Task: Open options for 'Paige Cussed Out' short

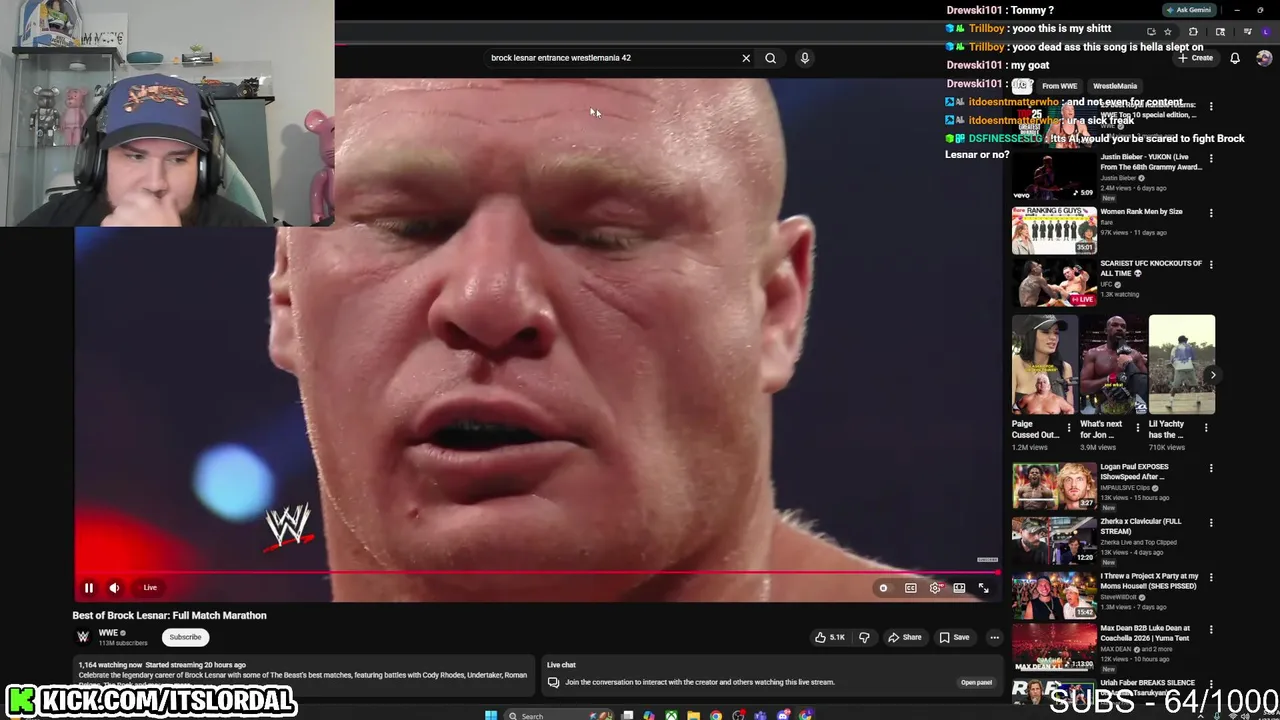Action: 1069,428
